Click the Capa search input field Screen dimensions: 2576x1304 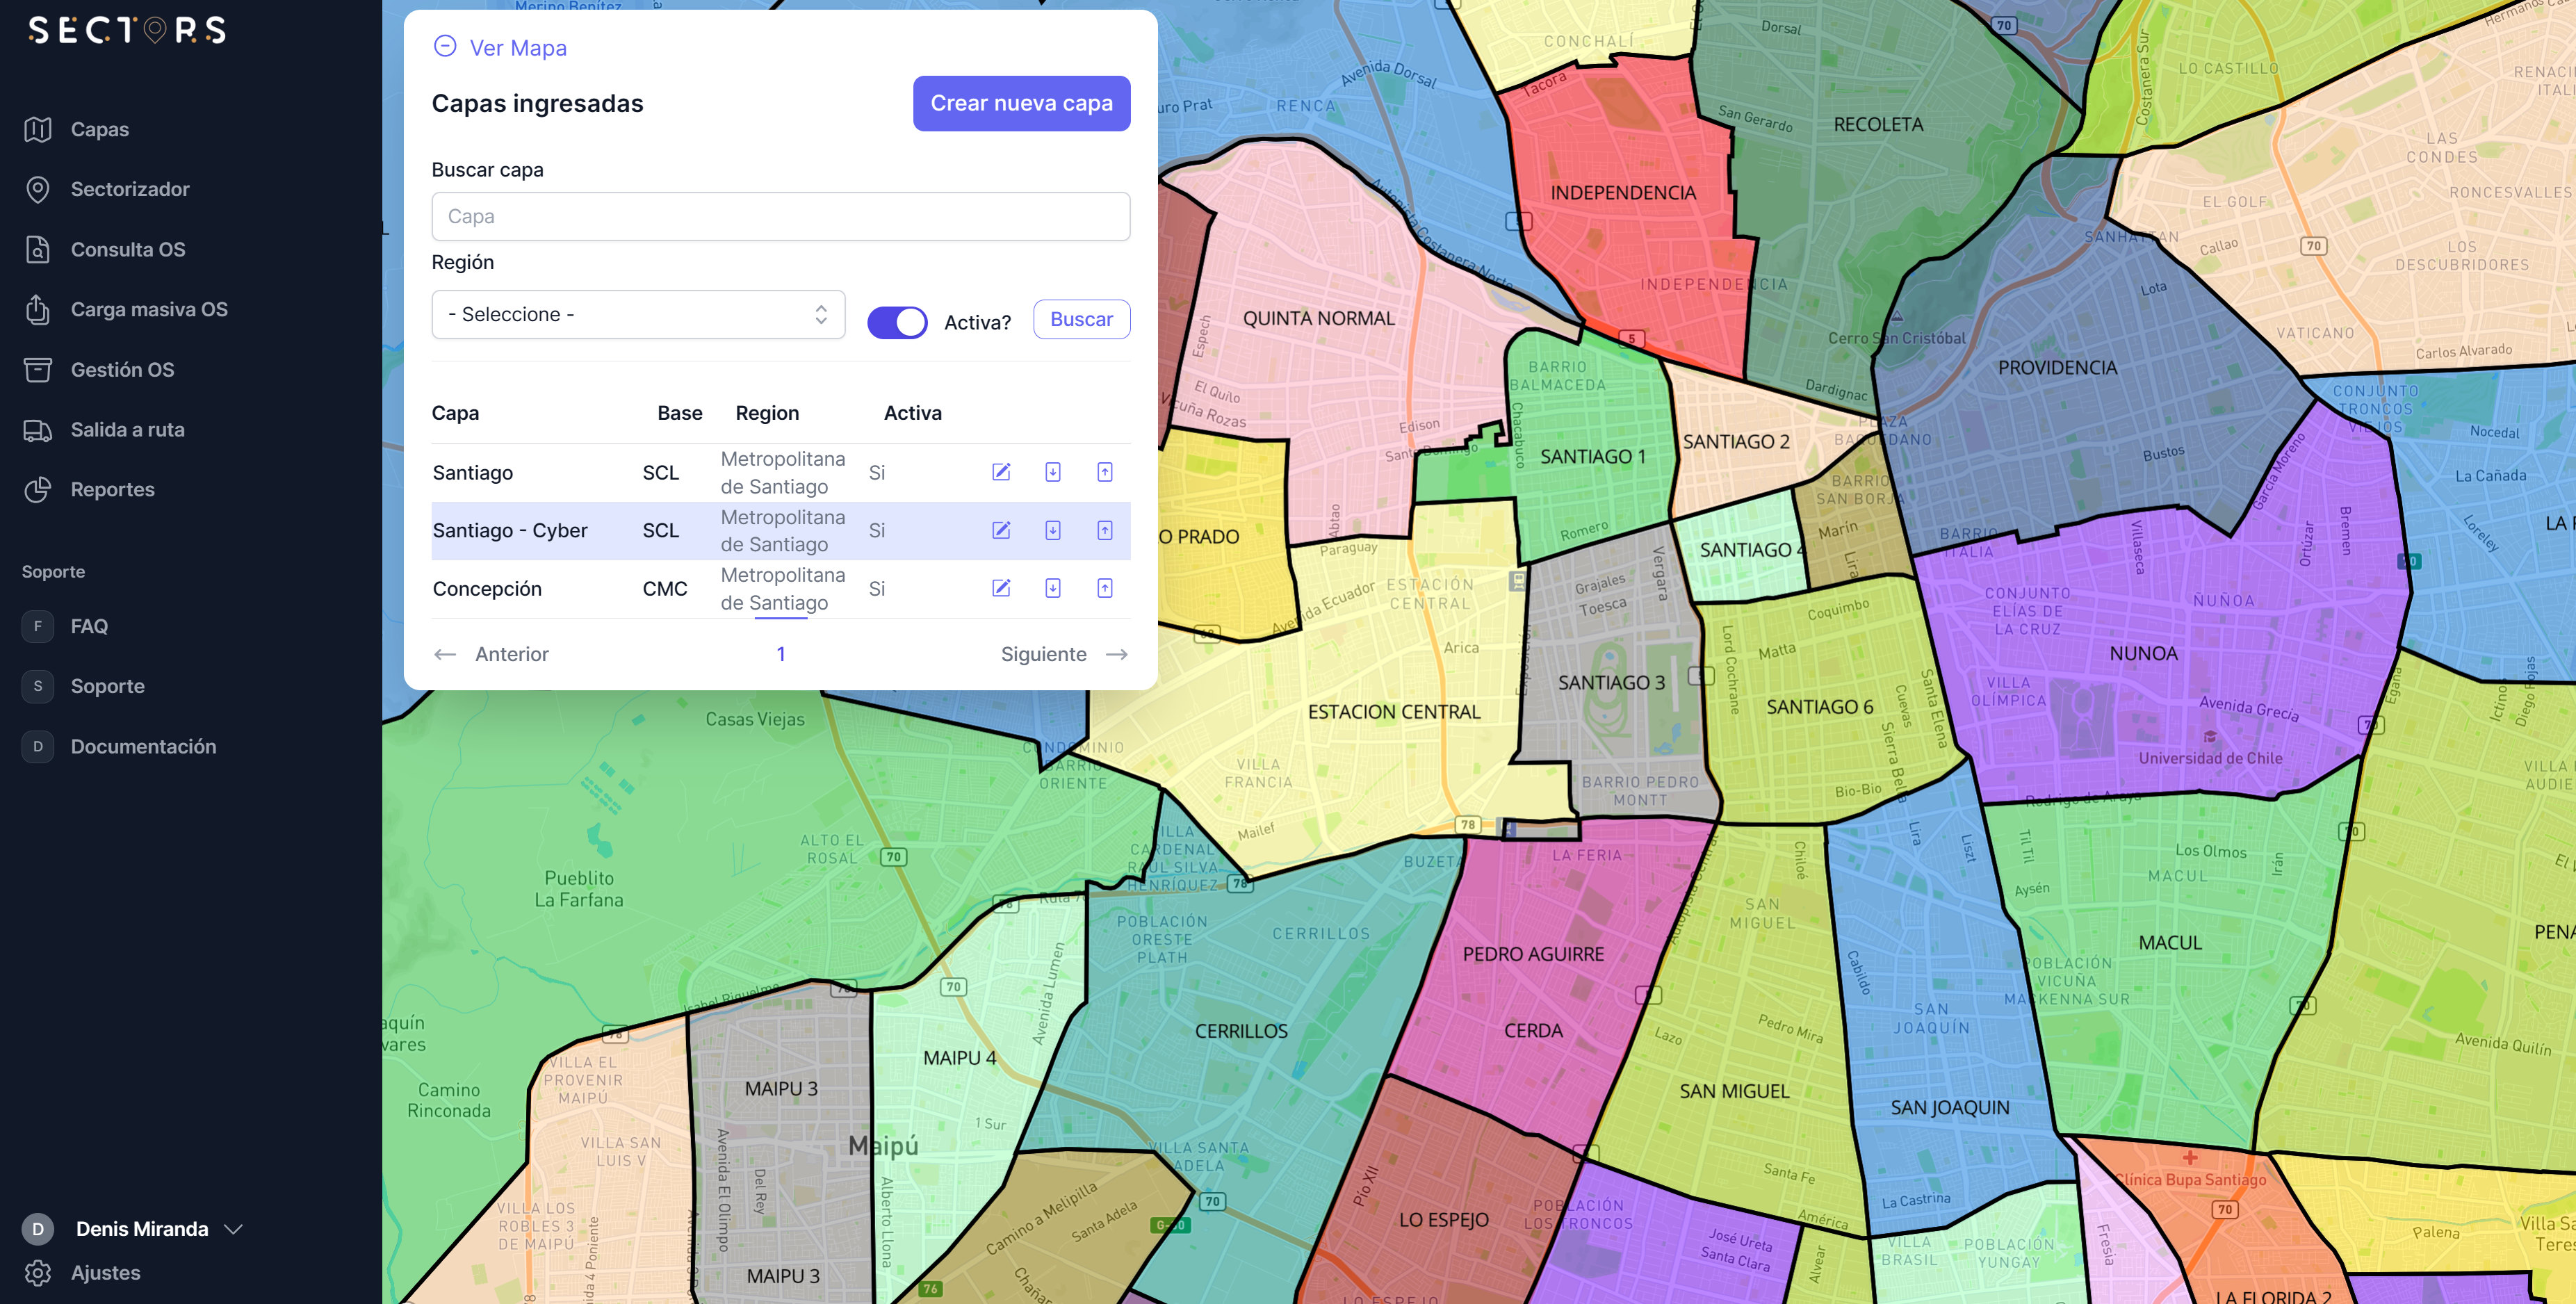tap(780, 216)
